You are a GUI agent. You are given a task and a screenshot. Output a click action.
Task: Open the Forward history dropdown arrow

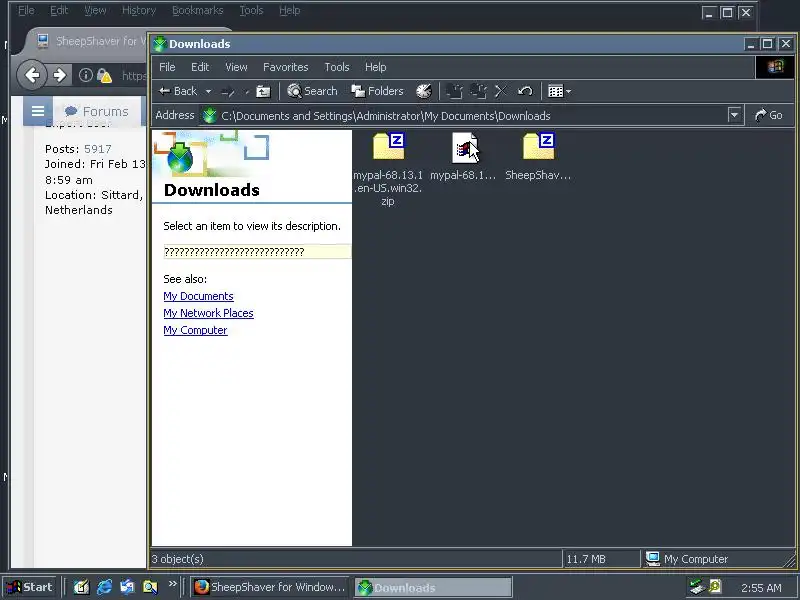coord(246,92)
